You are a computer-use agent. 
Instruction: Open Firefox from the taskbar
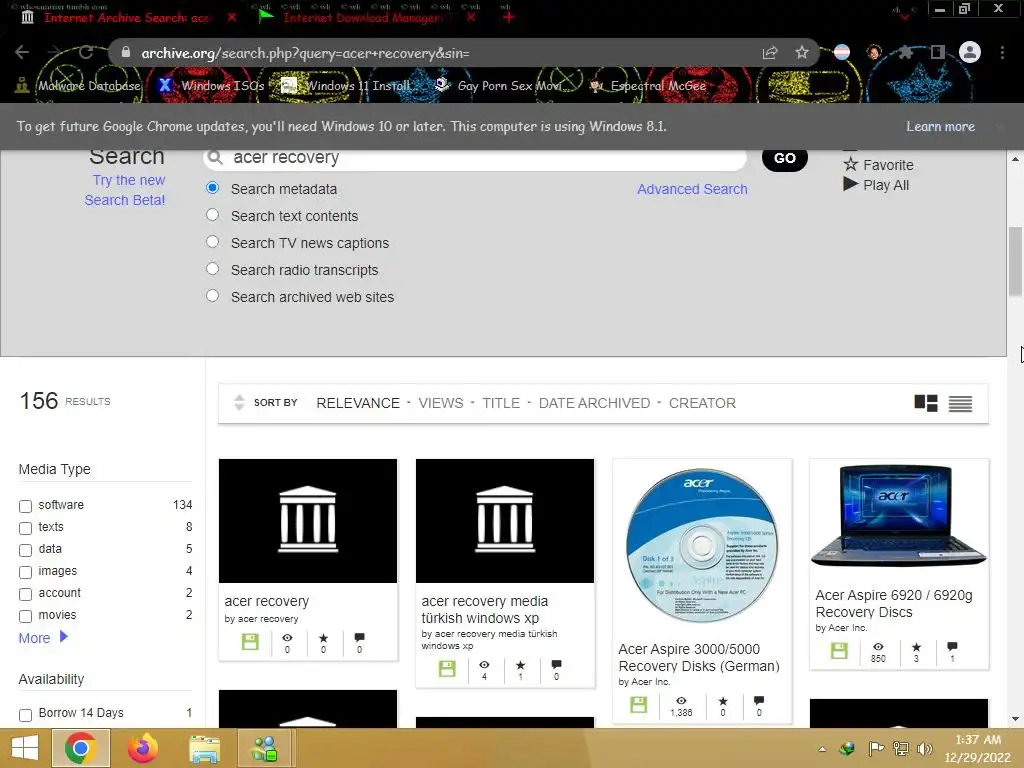143,748
